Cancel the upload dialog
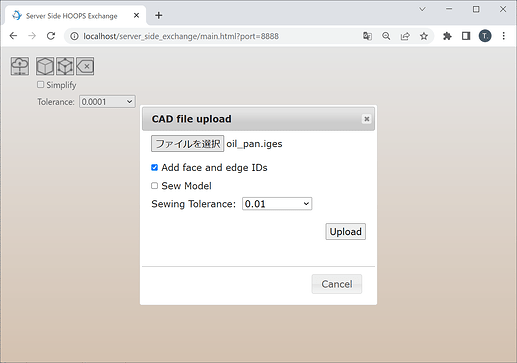The height and width of the screenshot is (363, 517). click(337, 284)
